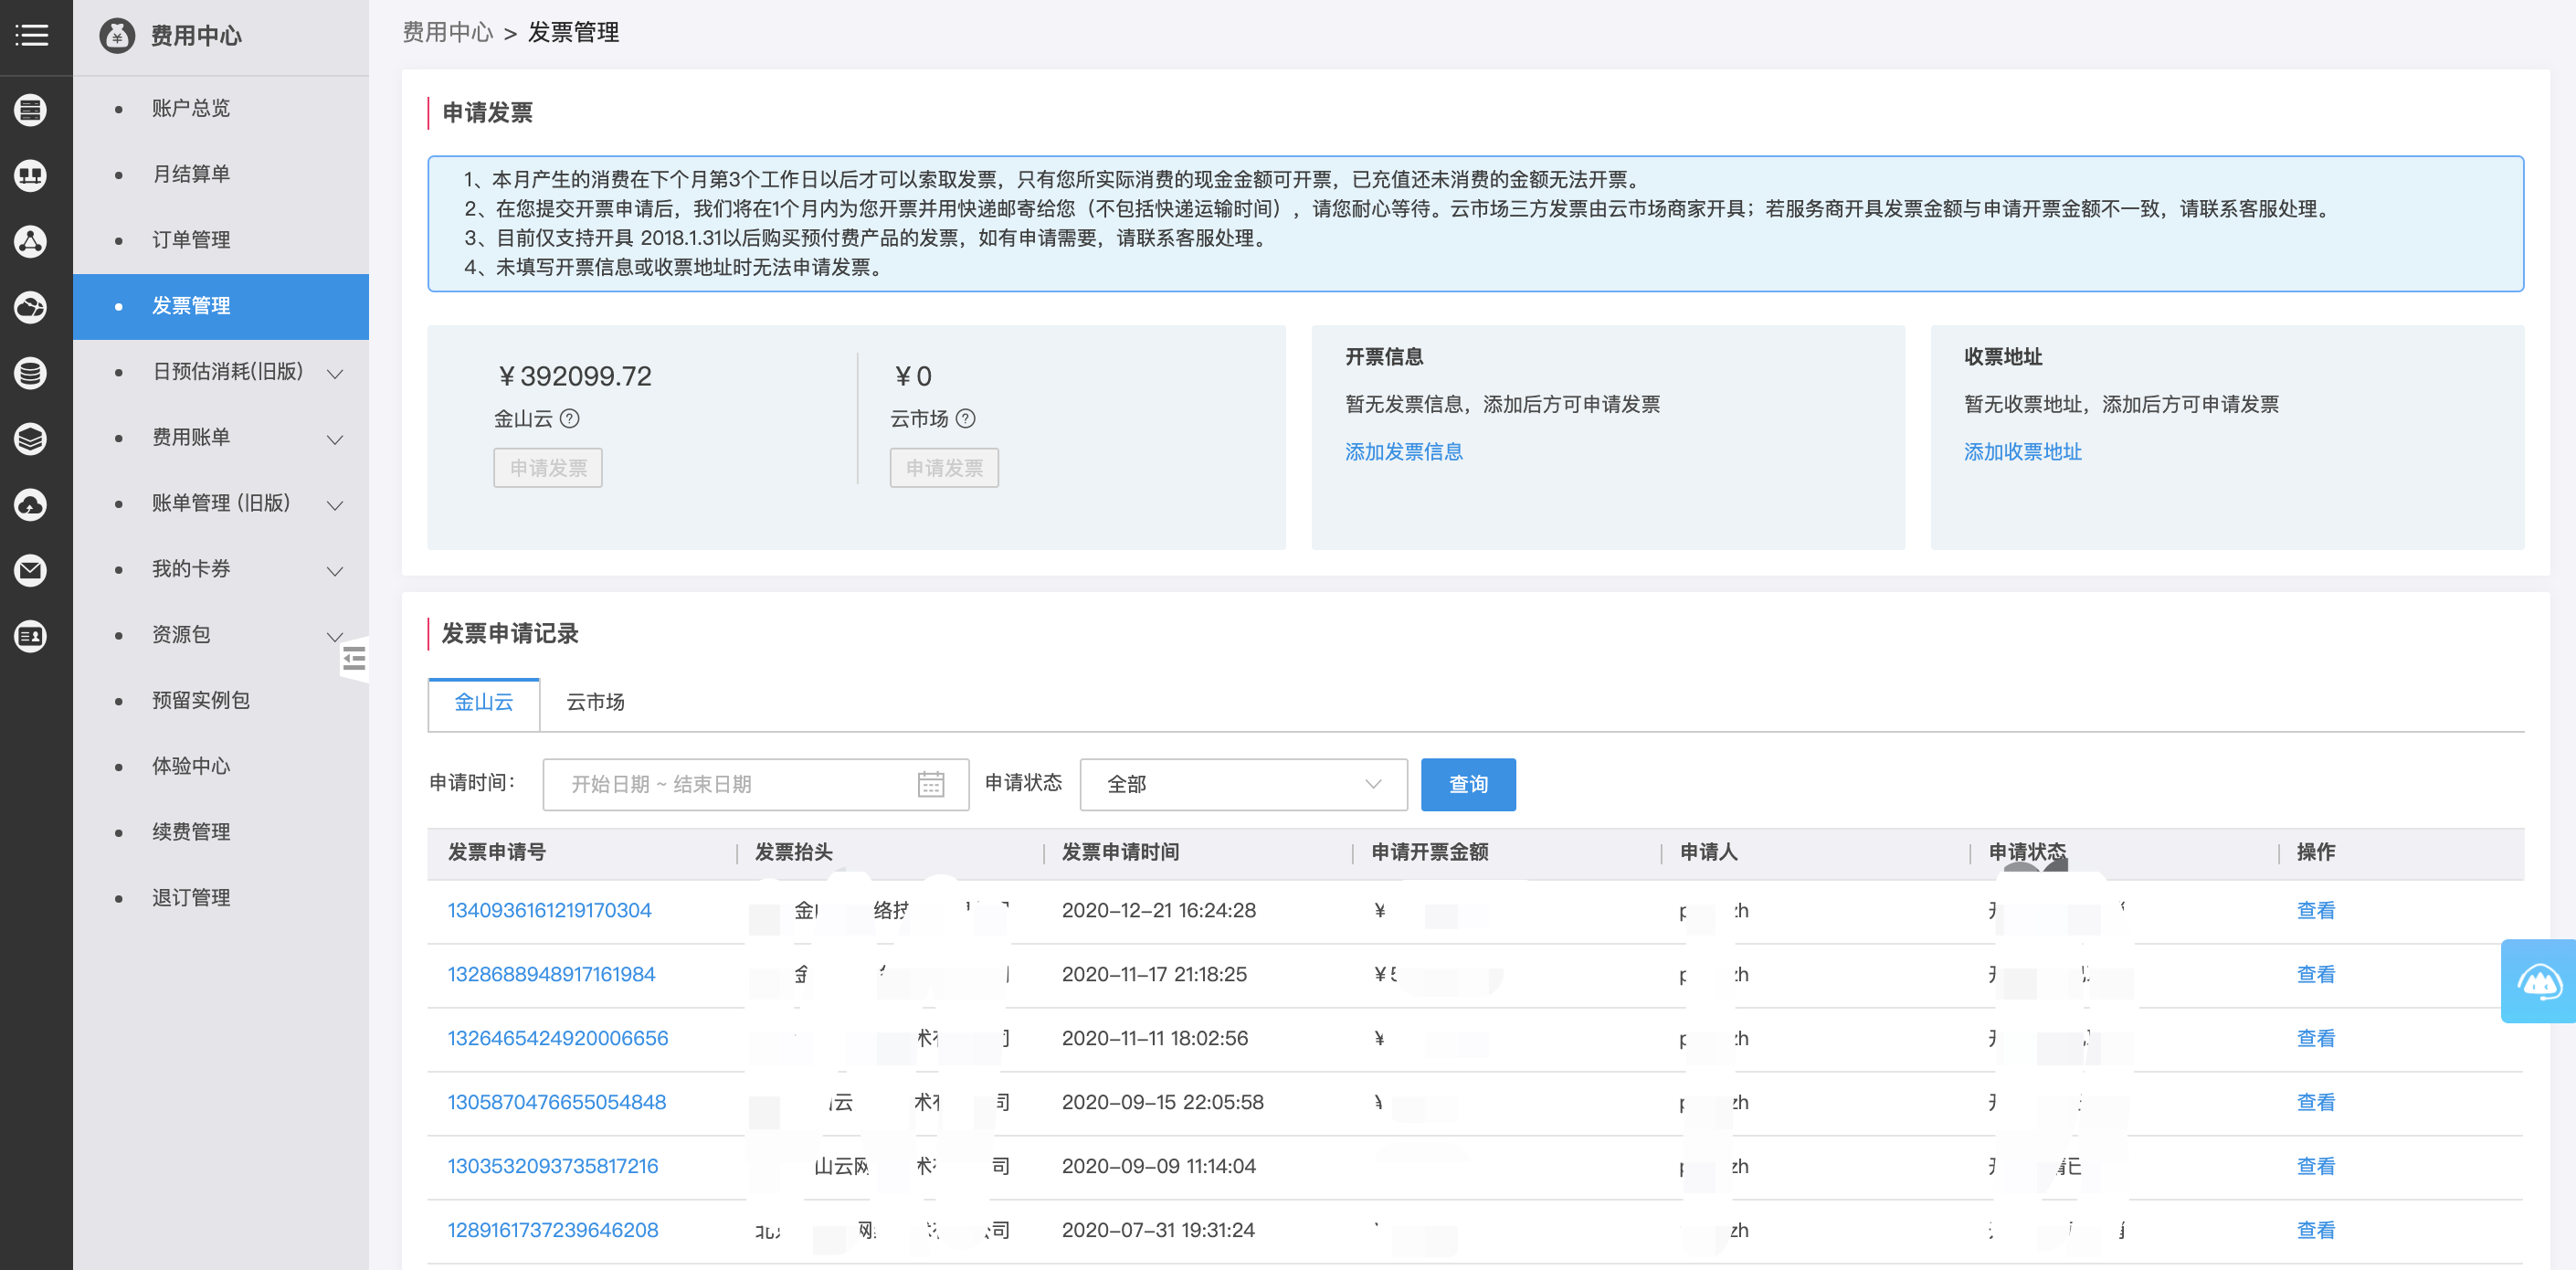This screenshot has width=2576, height=1270.
Task: Open the ID card profile icon in sidebar
Action: [31, 636]
